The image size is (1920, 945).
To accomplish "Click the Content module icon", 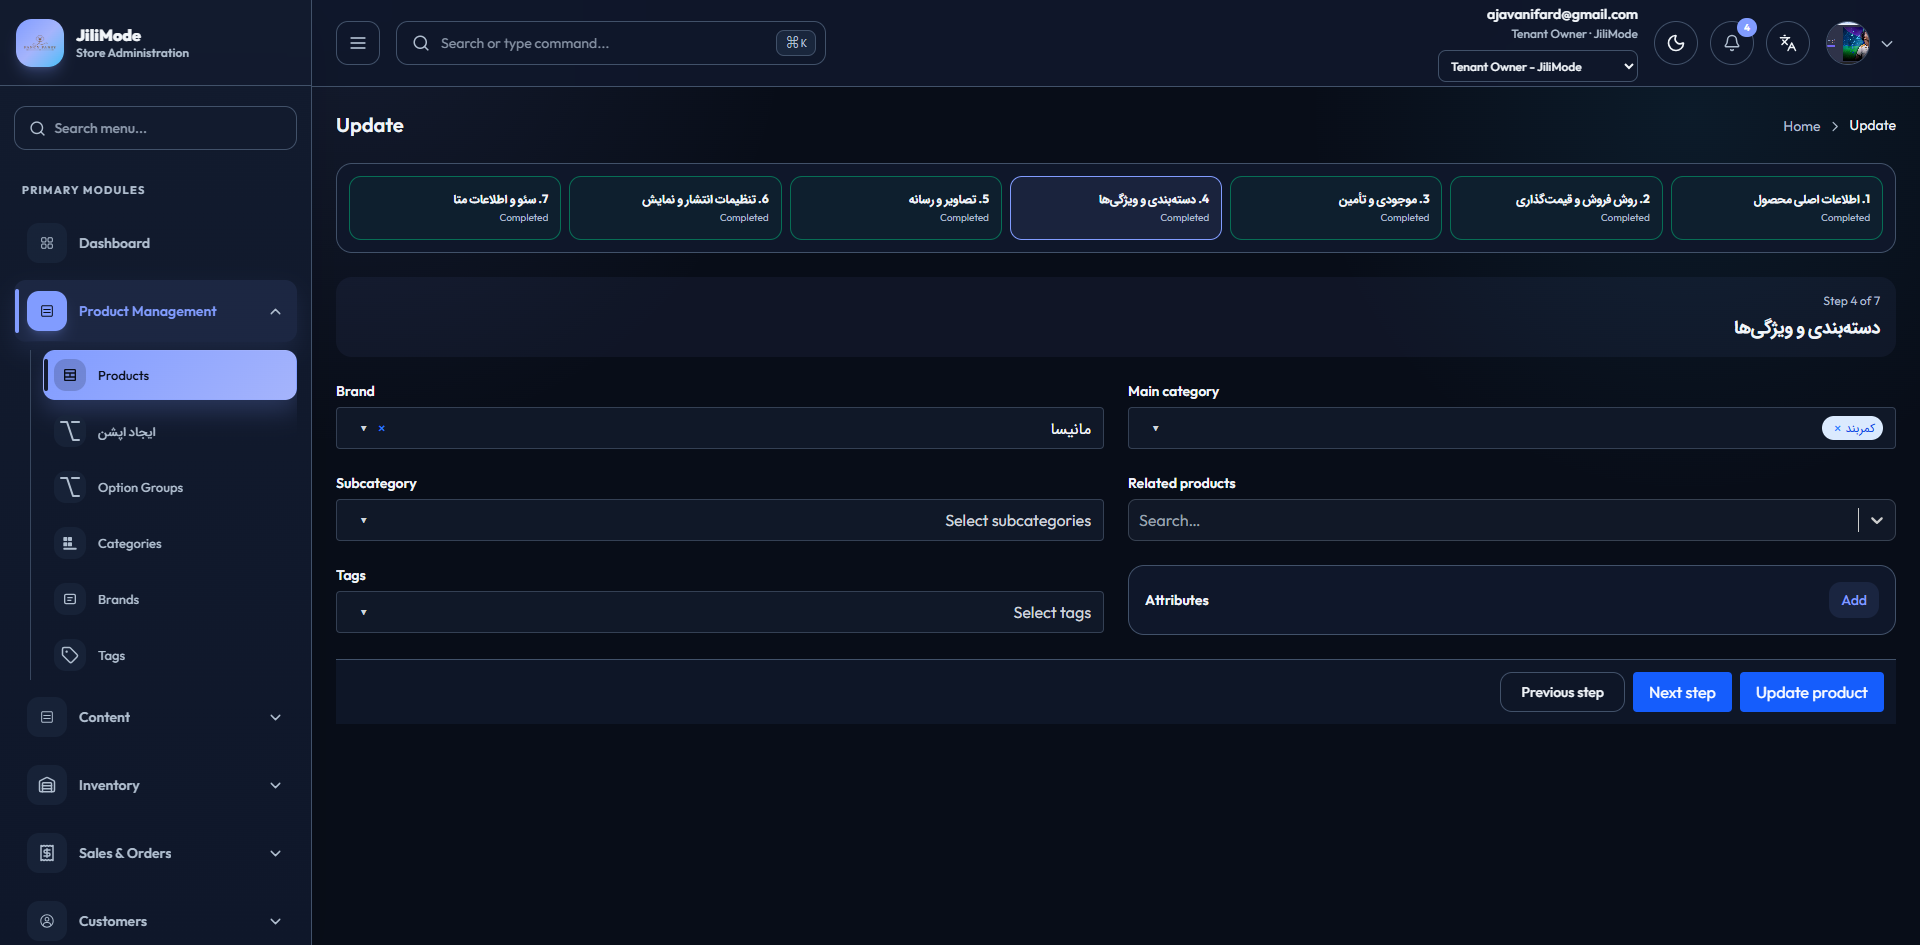I will pos(47,717).
